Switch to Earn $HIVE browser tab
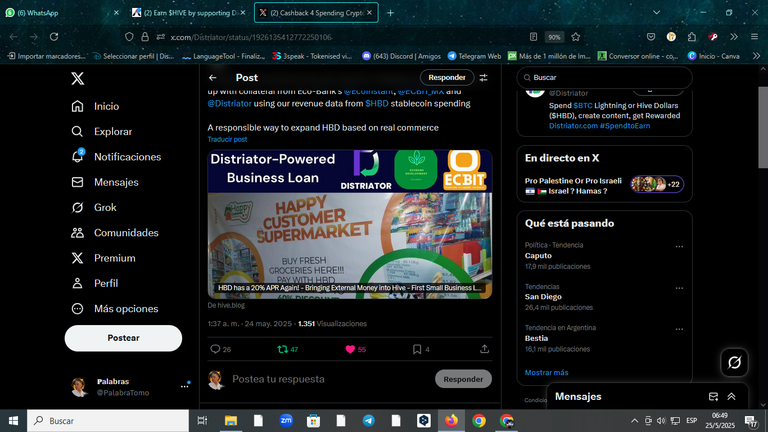 click(189, 13)
